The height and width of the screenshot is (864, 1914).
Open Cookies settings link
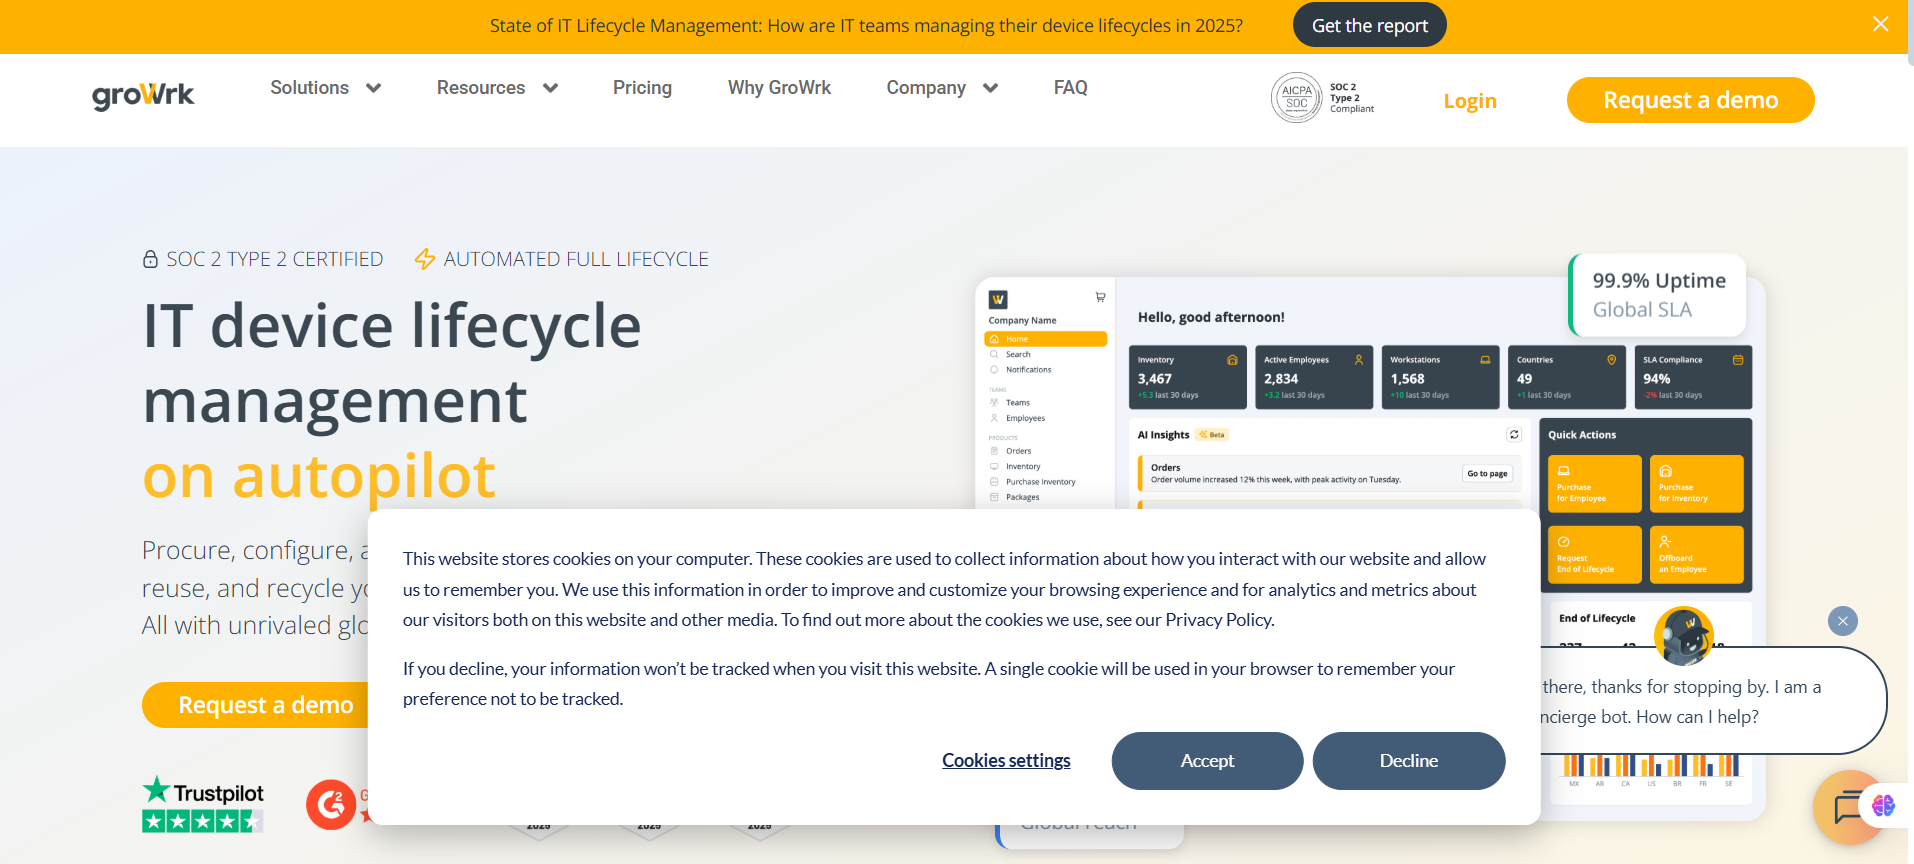(x=1006, y=761)
